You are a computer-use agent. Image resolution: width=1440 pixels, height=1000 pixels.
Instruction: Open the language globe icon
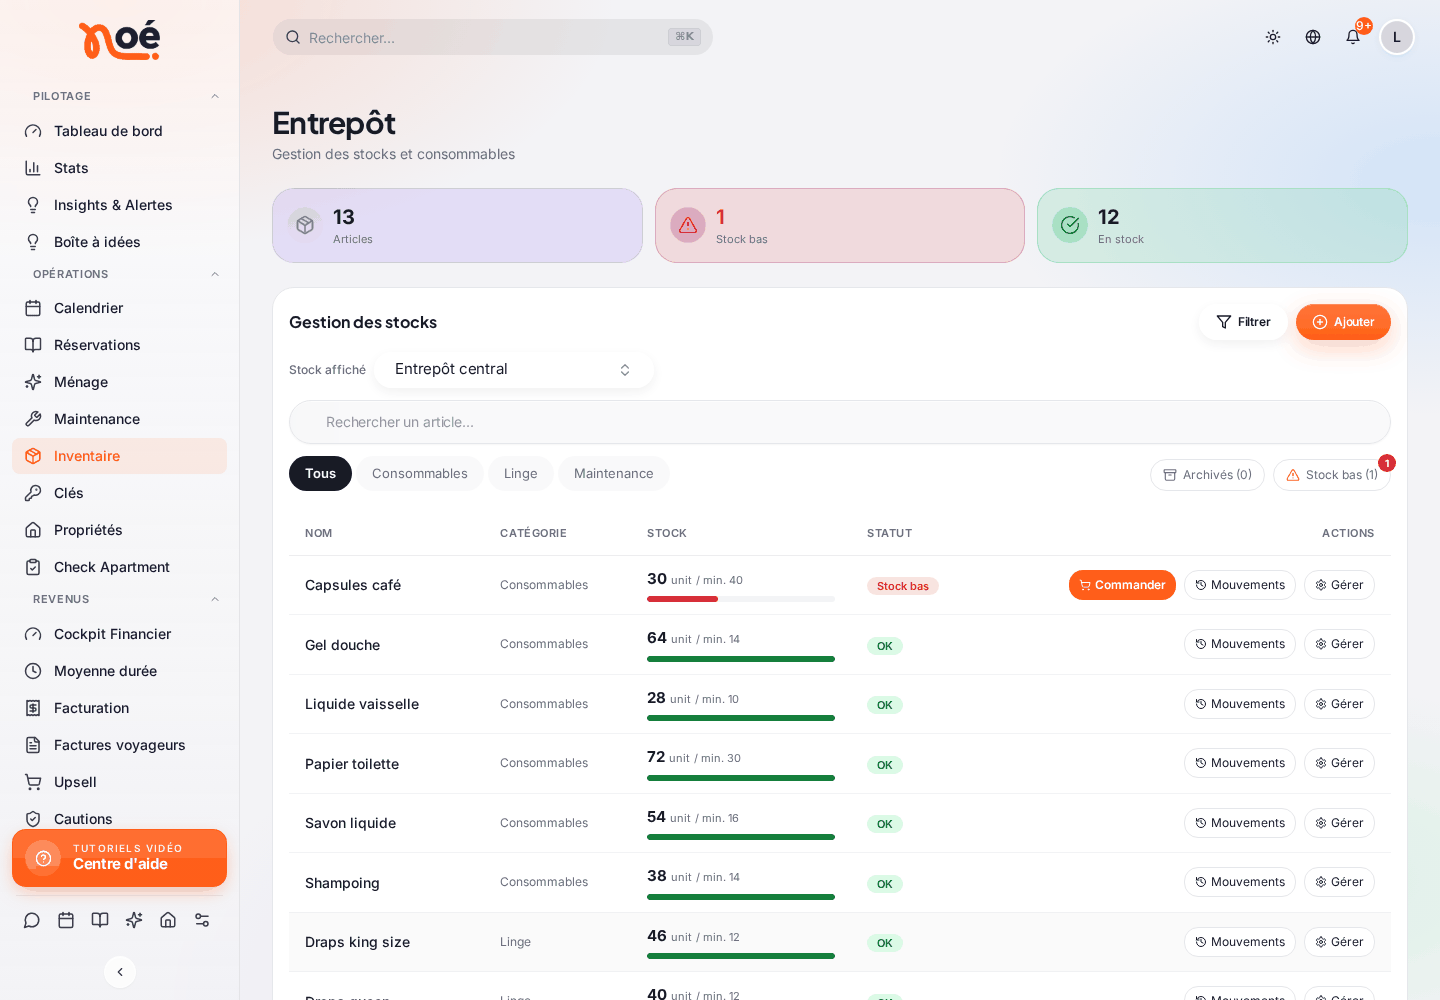(1313, 37)
